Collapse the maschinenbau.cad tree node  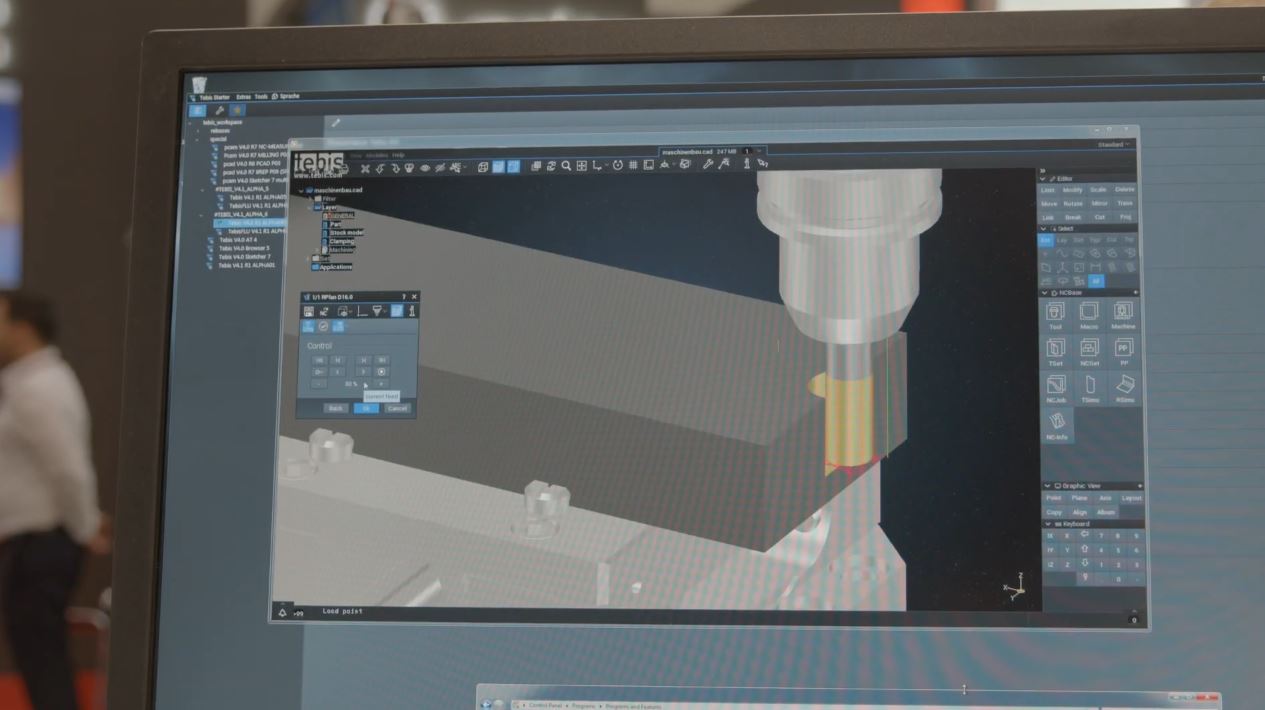(x=301, y=190)
